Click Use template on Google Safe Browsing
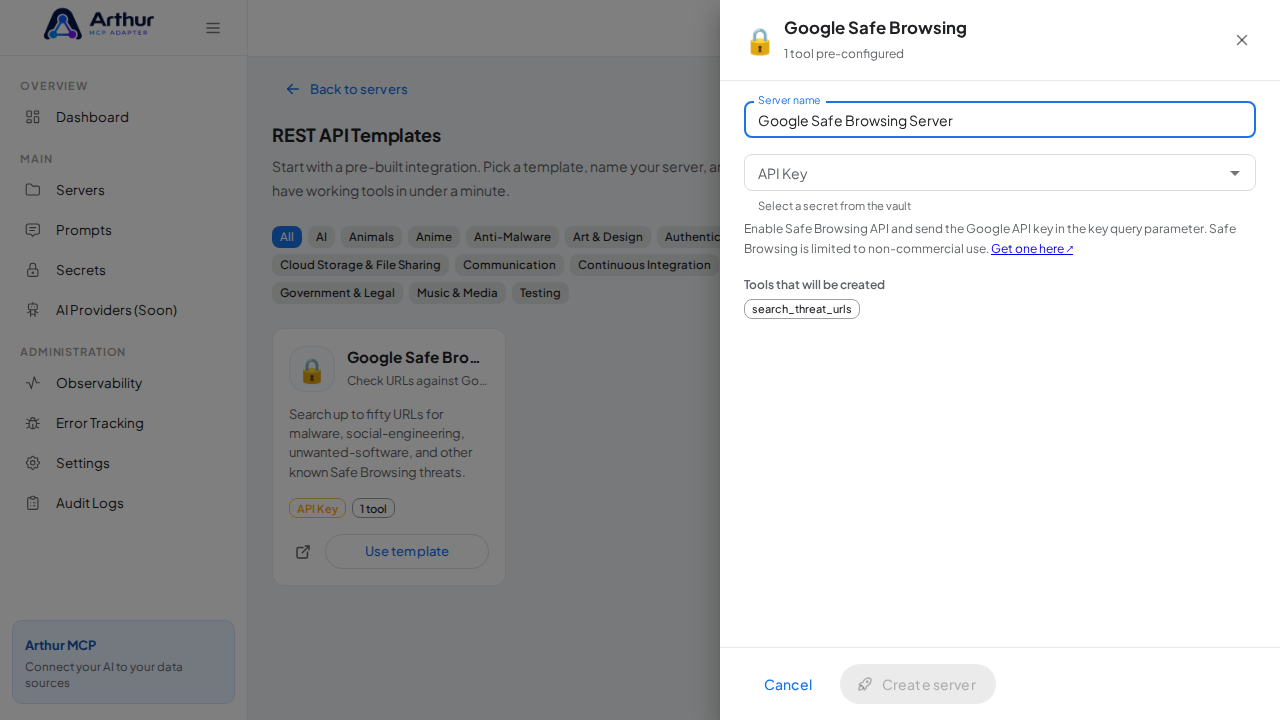The height and width of the screenshot is (720, 1280). pos(407,552)
